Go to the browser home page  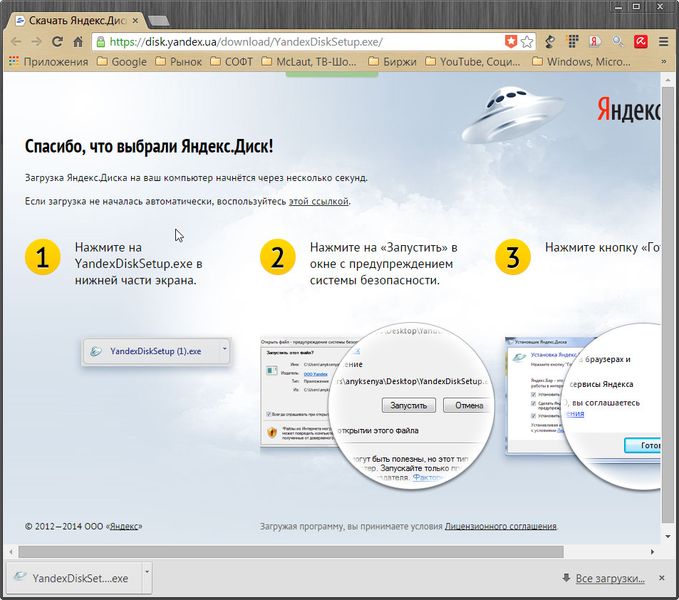tap(78, 42)
